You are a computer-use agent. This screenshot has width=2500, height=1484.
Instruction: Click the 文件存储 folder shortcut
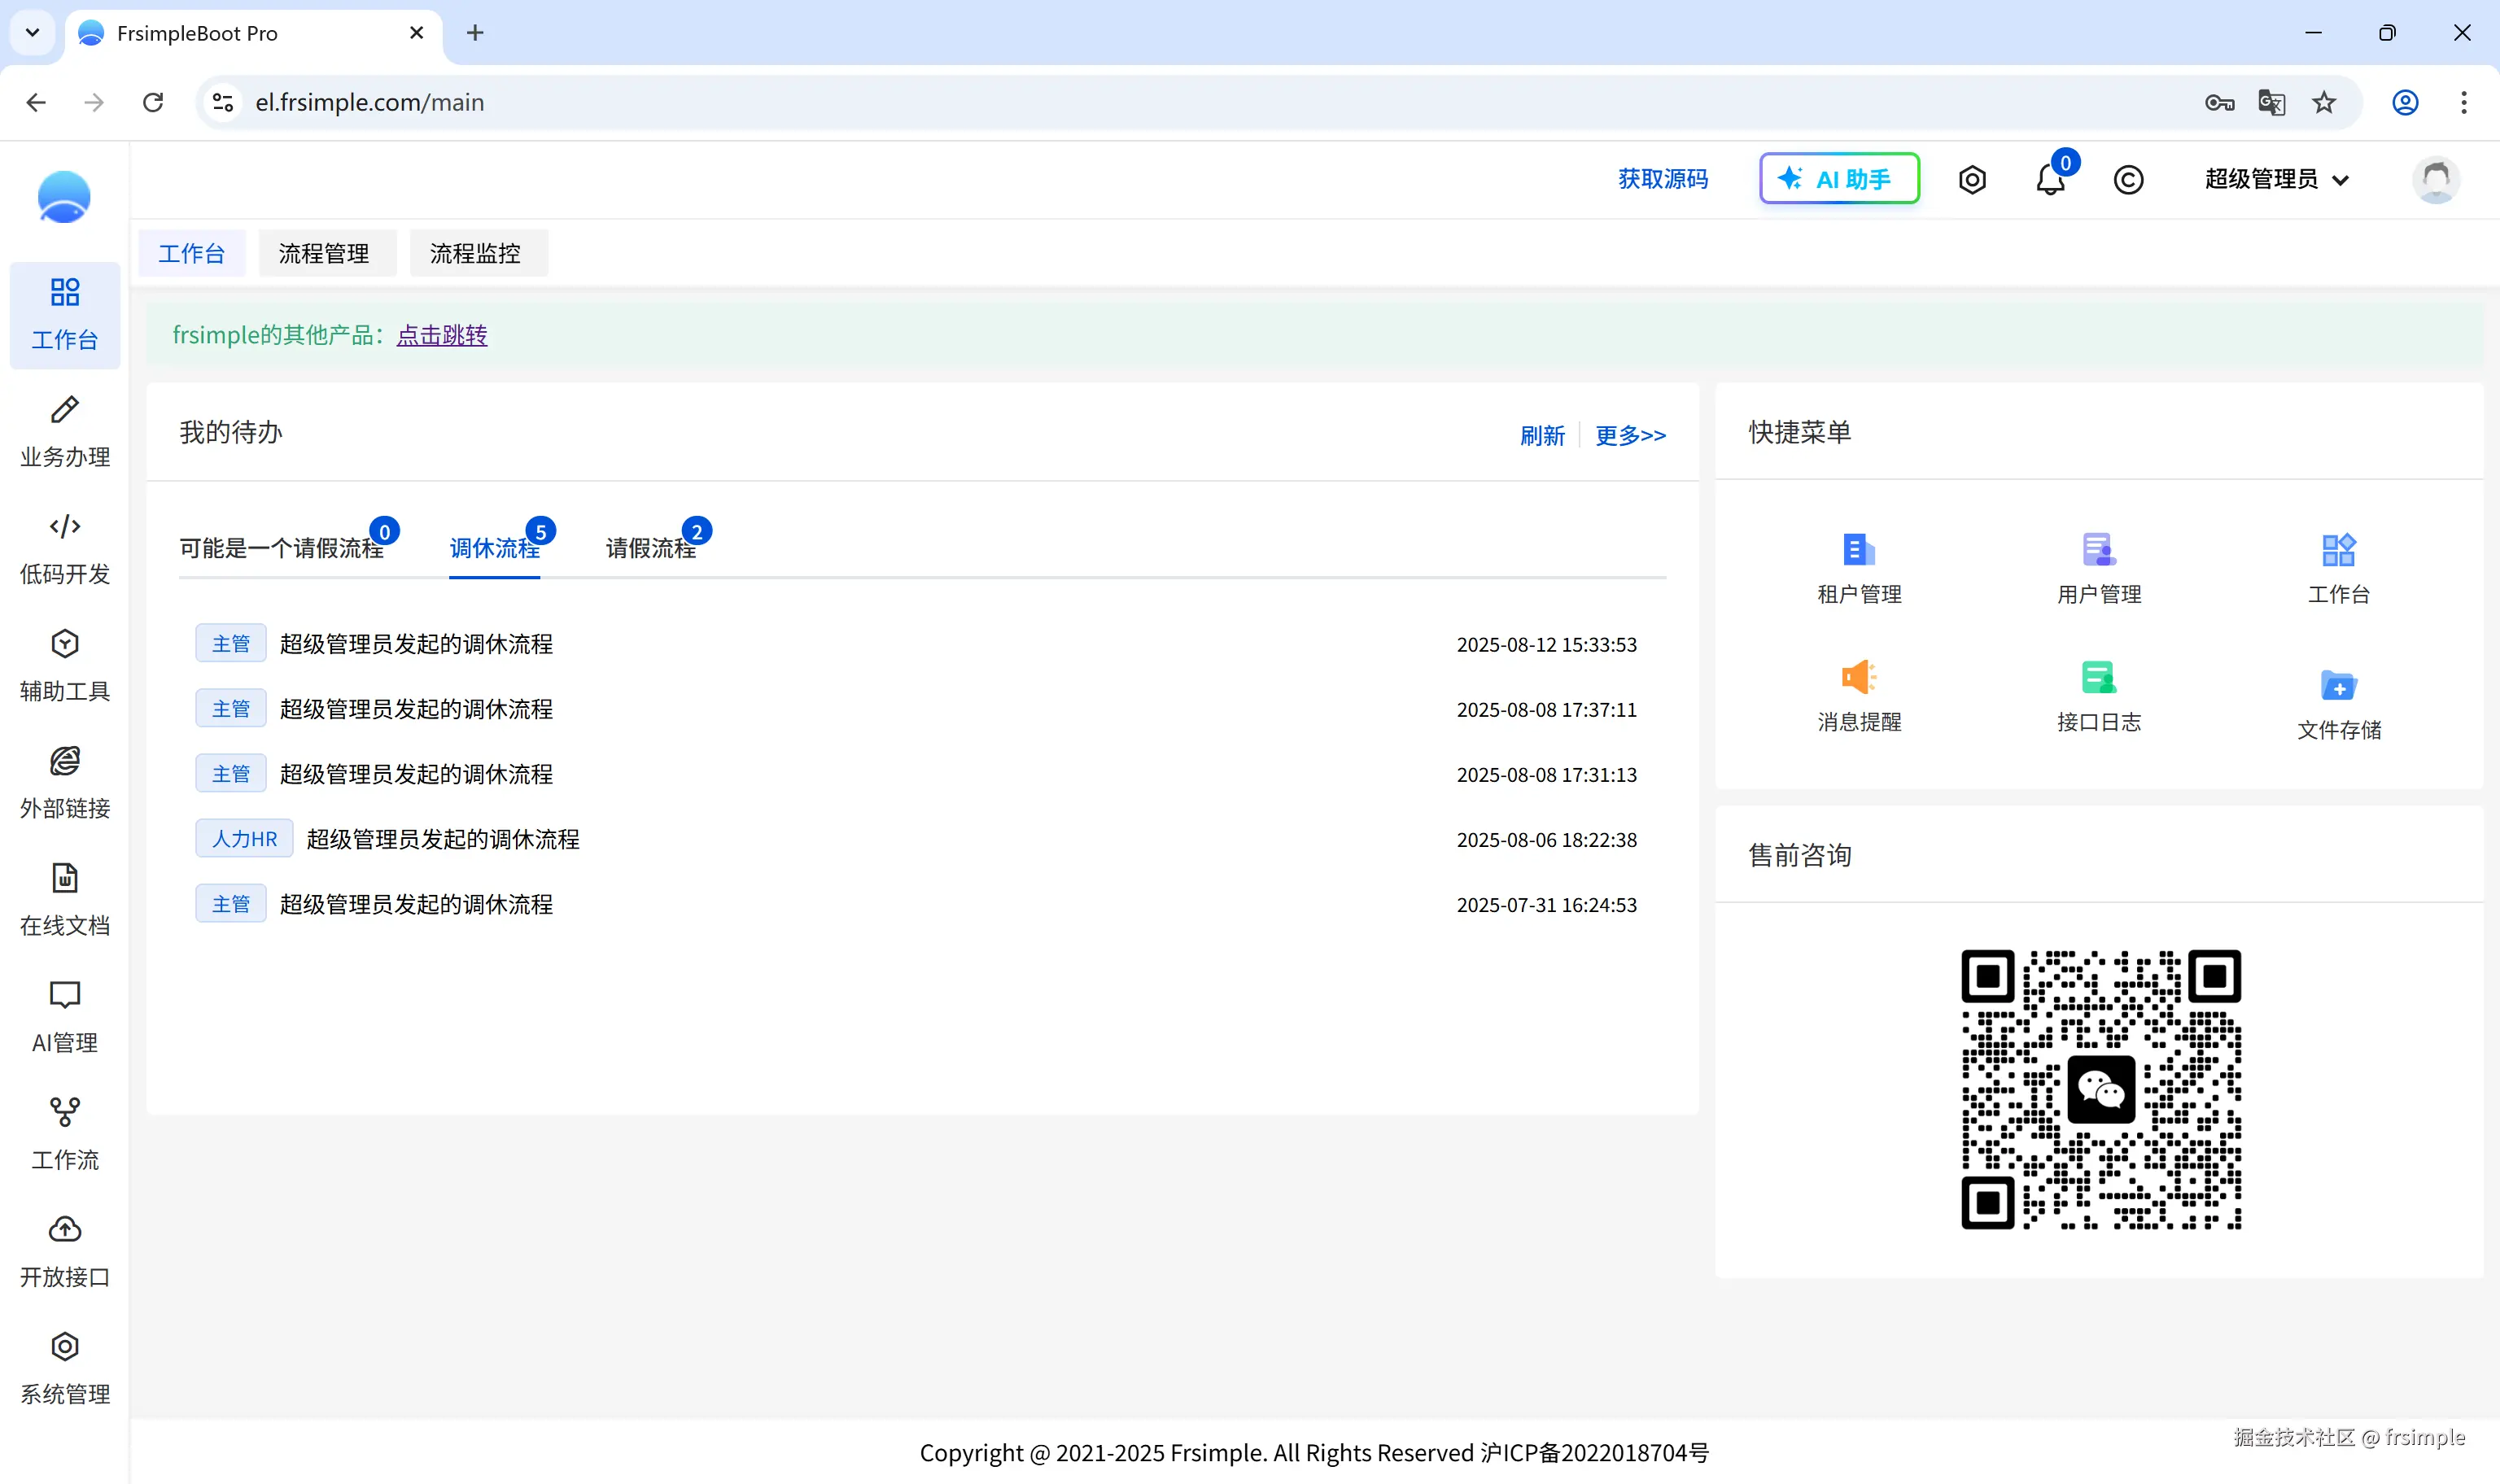point(2338,686)
